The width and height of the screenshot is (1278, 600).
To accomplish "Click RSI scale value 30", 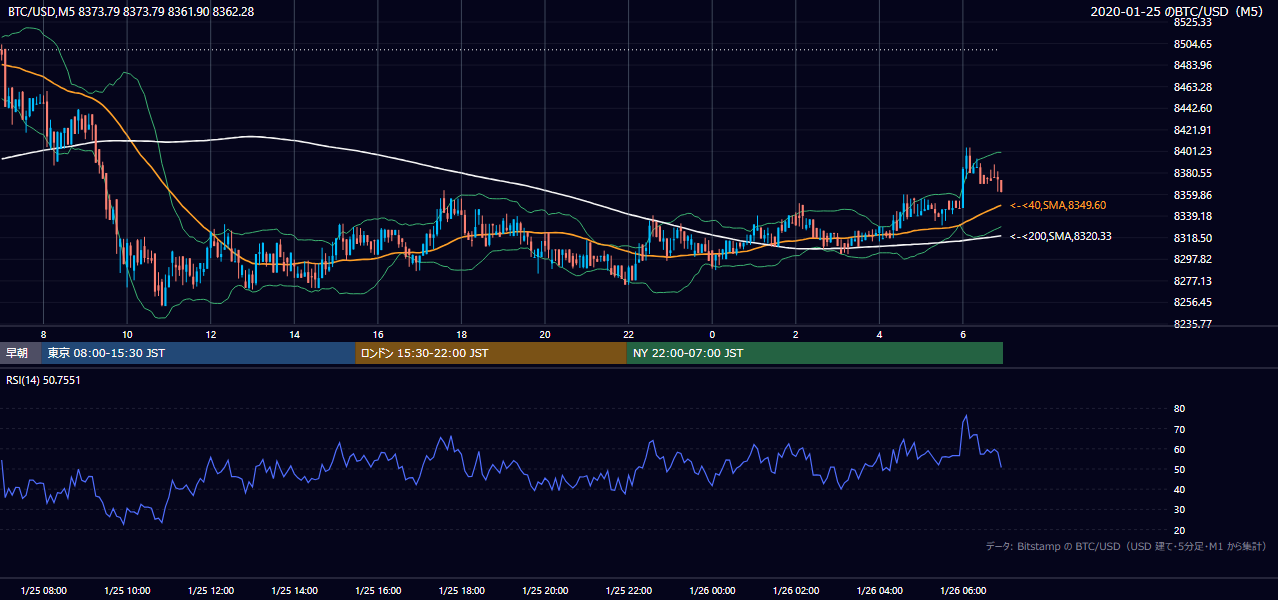I will [x=1179, y=509].
